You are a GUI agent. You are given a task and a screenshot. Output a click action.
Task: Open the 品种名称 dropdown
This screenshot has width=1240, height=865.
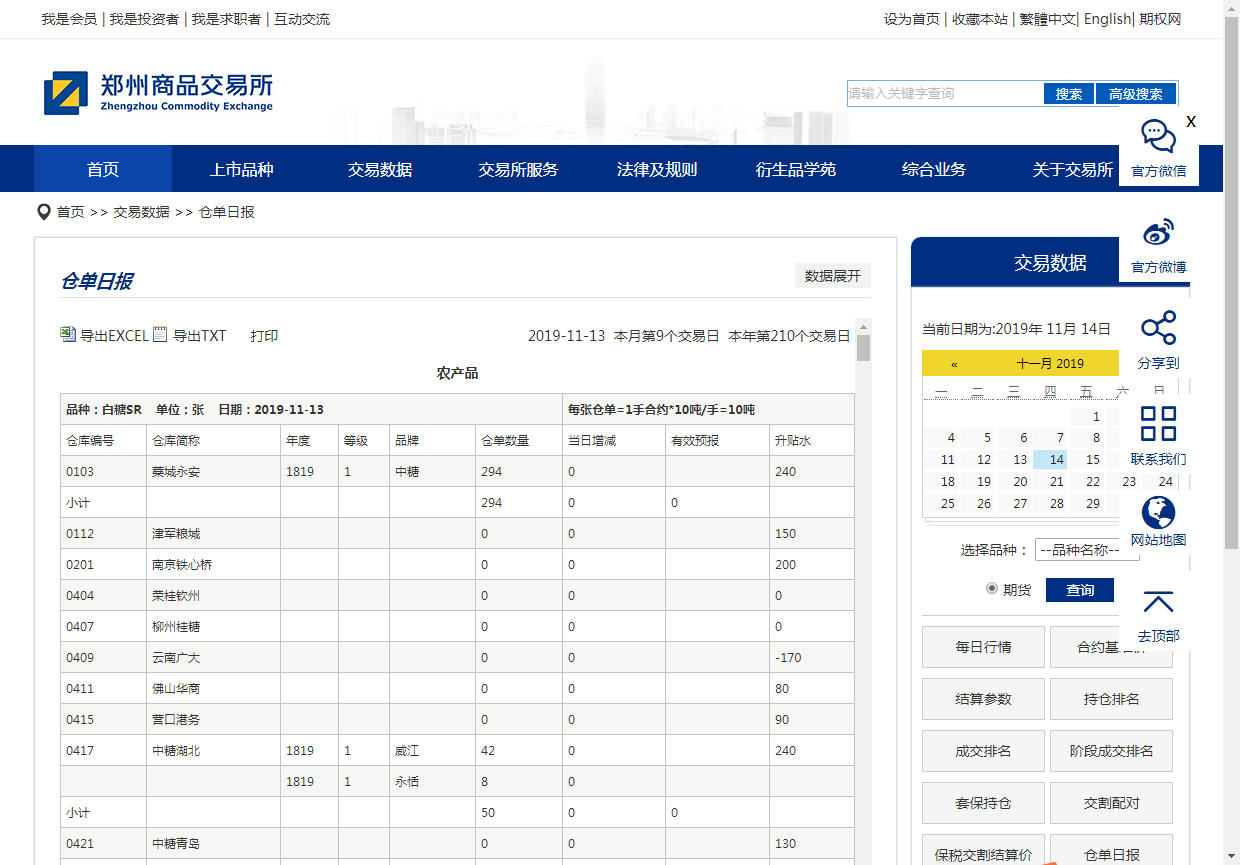click(x=1087, y=549)
